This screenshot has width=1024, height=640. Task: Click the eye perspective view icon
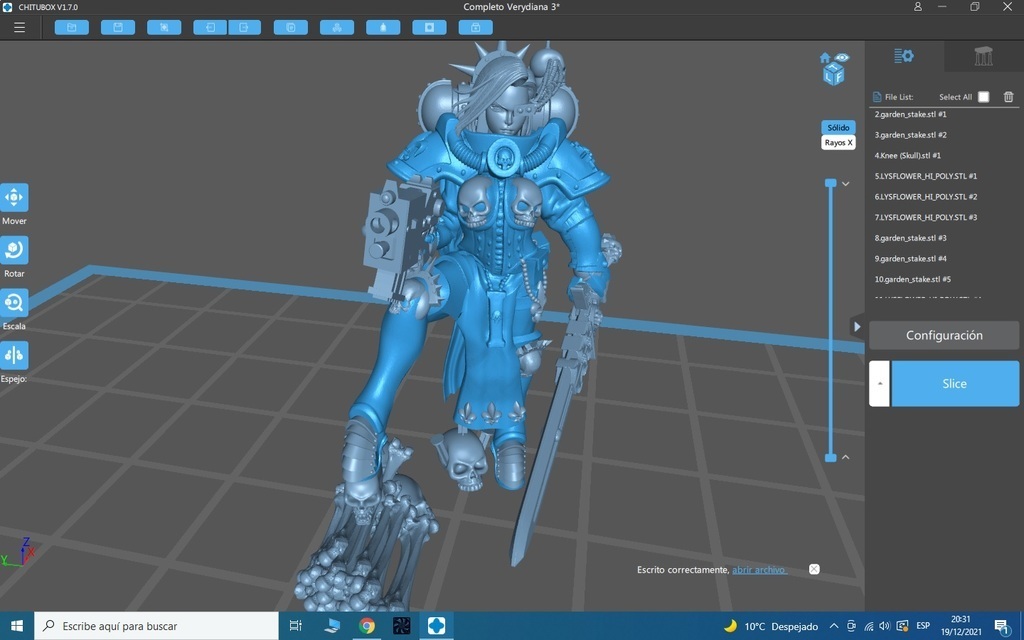842,58
